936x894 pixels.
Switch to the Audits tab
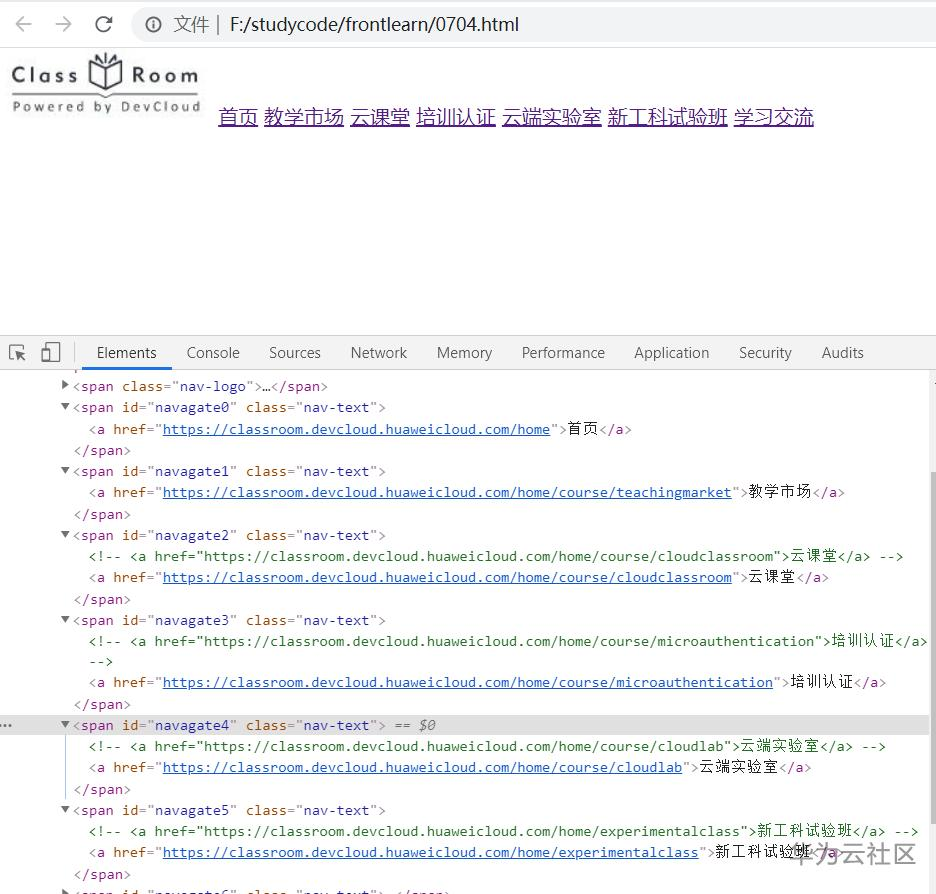842,353
